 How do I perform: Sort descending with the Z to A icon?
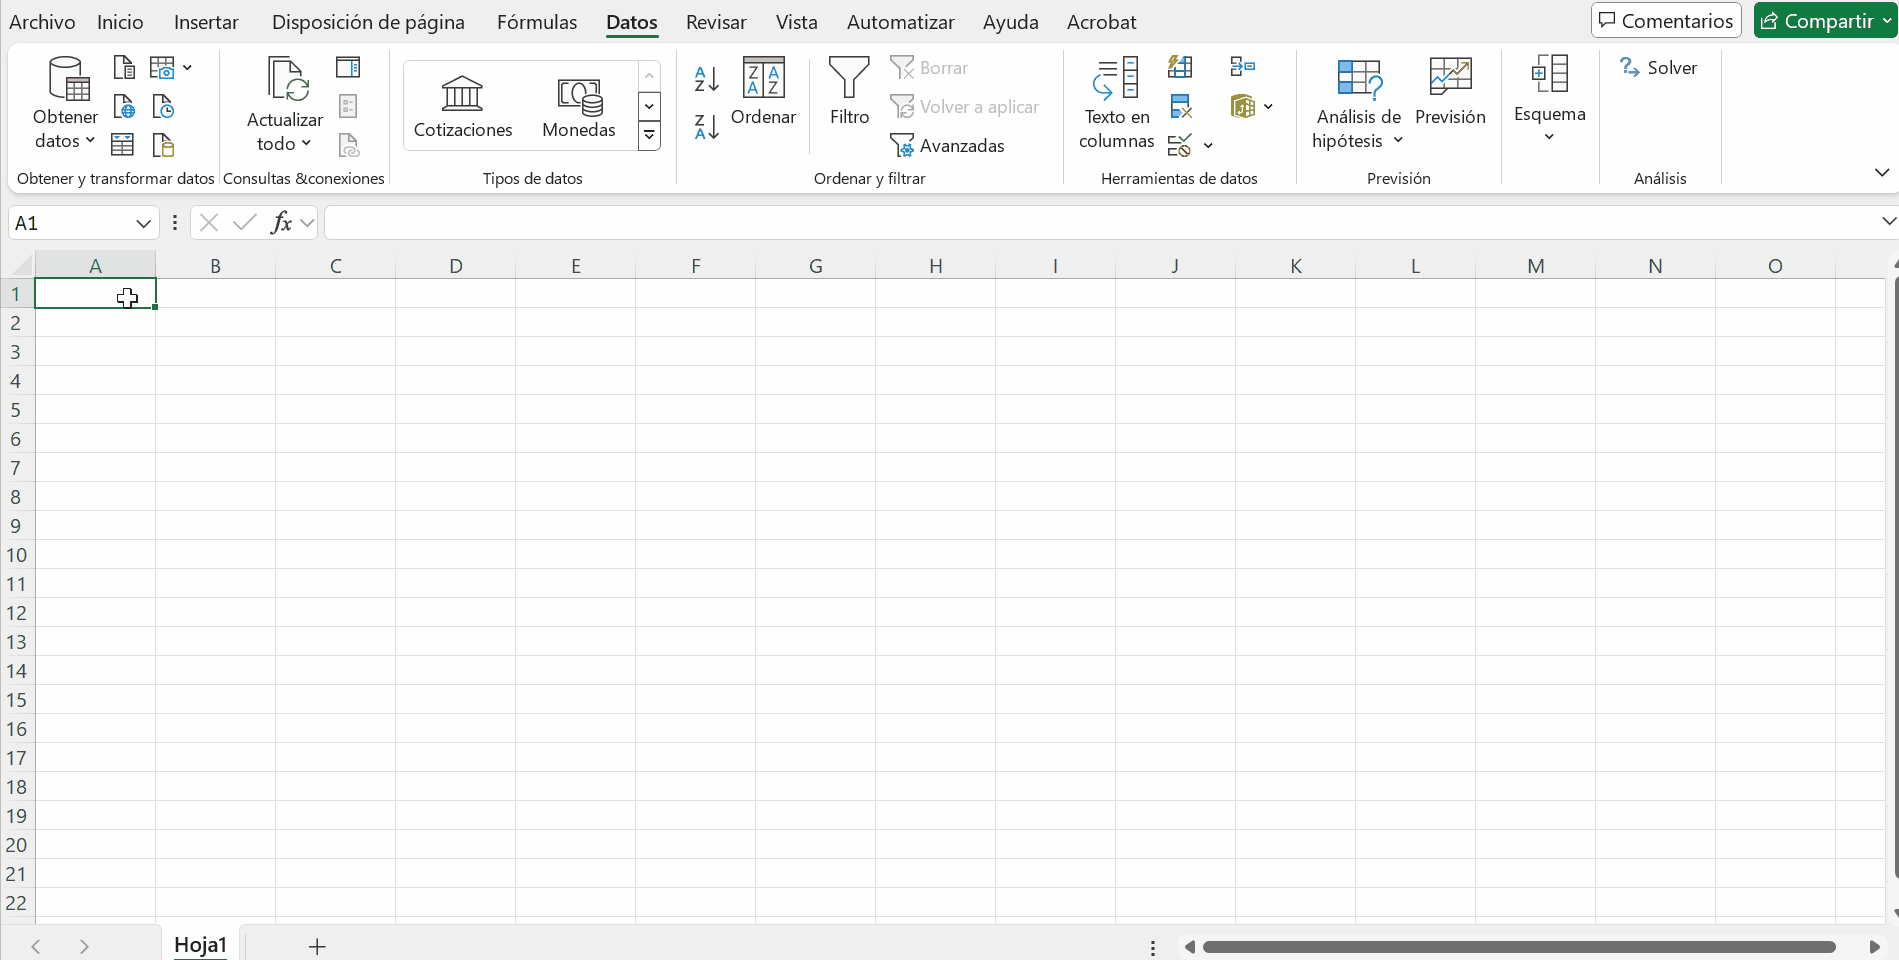point(706,127)
